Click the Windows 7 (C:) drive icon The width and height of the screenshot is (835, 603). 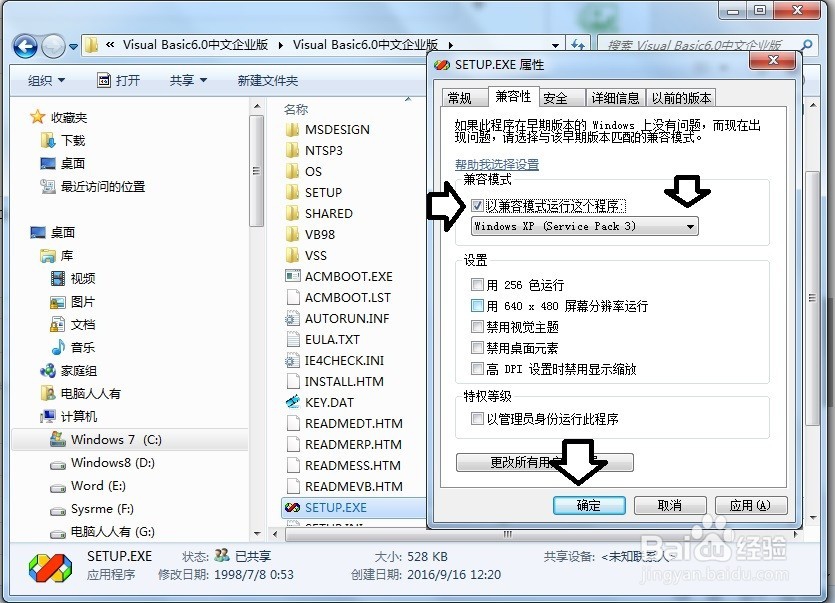(x=58, y=438)
